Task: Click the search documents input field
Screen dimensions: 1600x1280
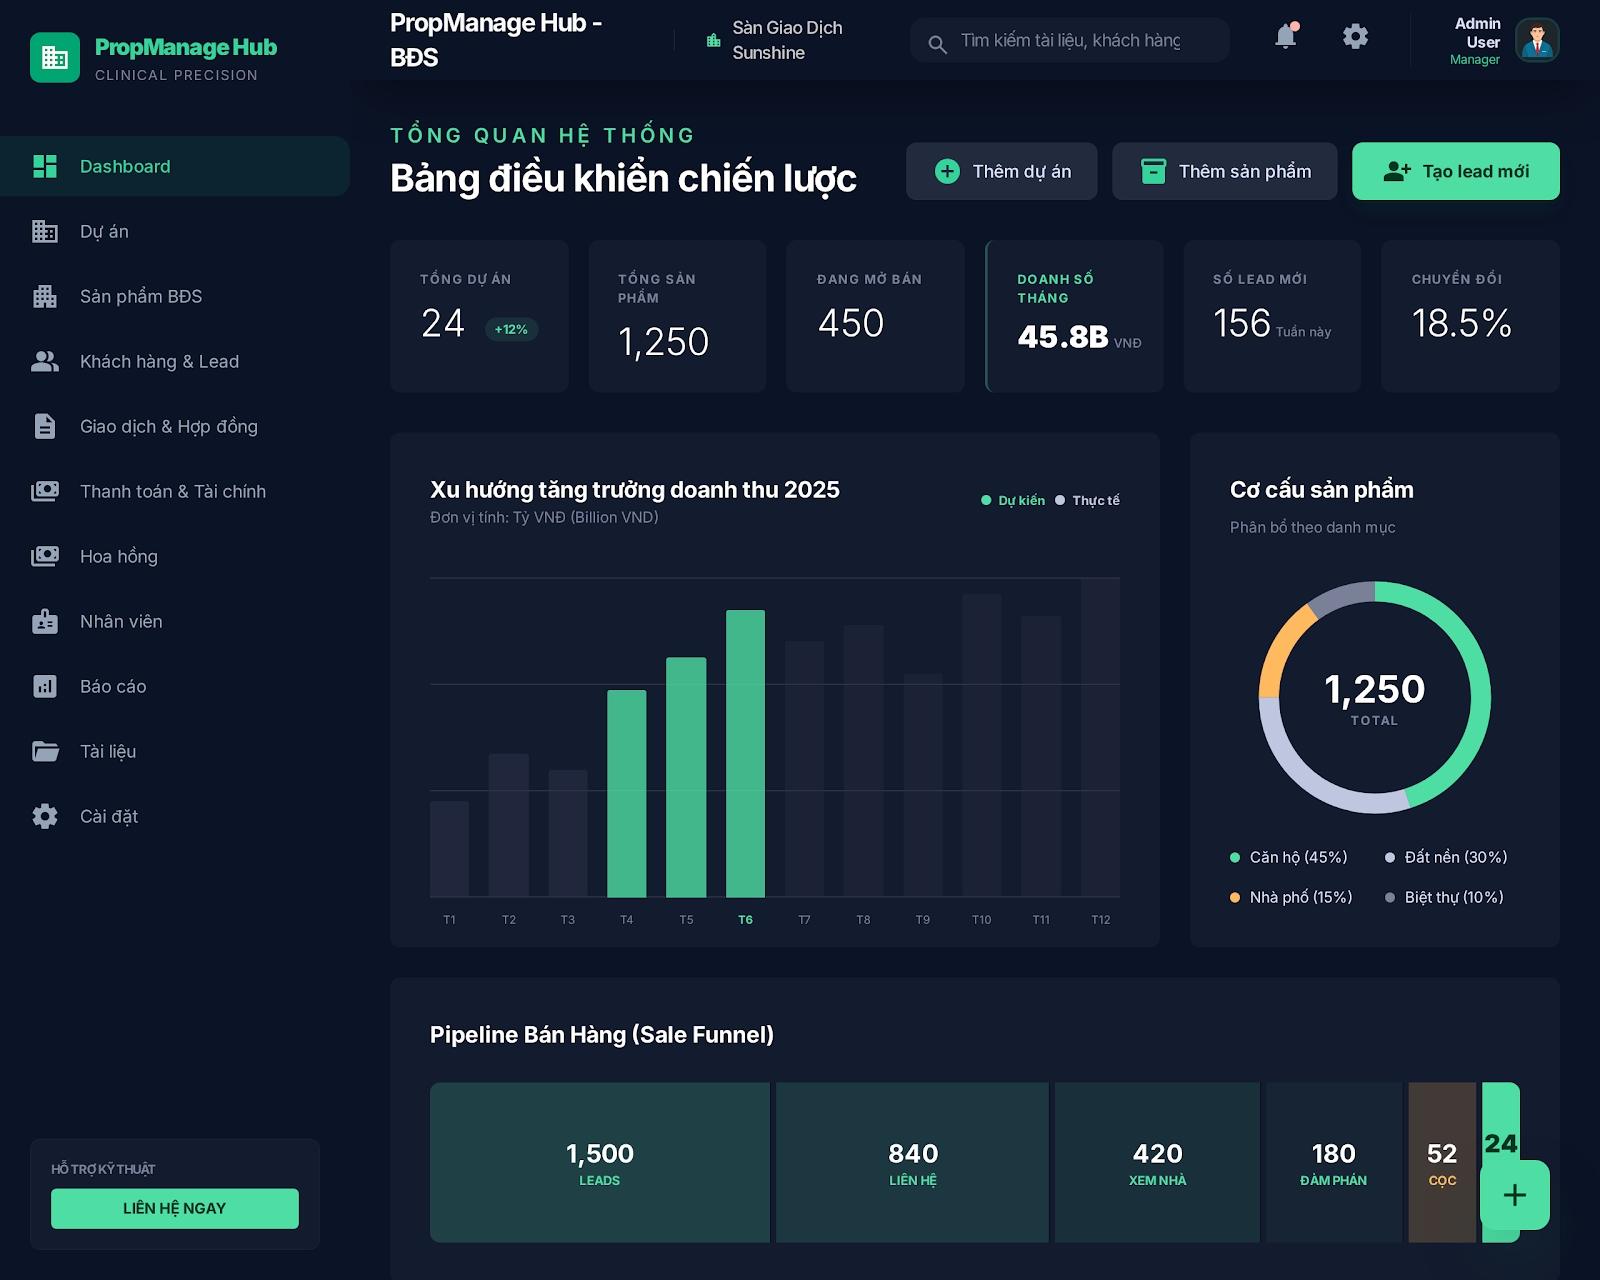Action: [1068, 40]
